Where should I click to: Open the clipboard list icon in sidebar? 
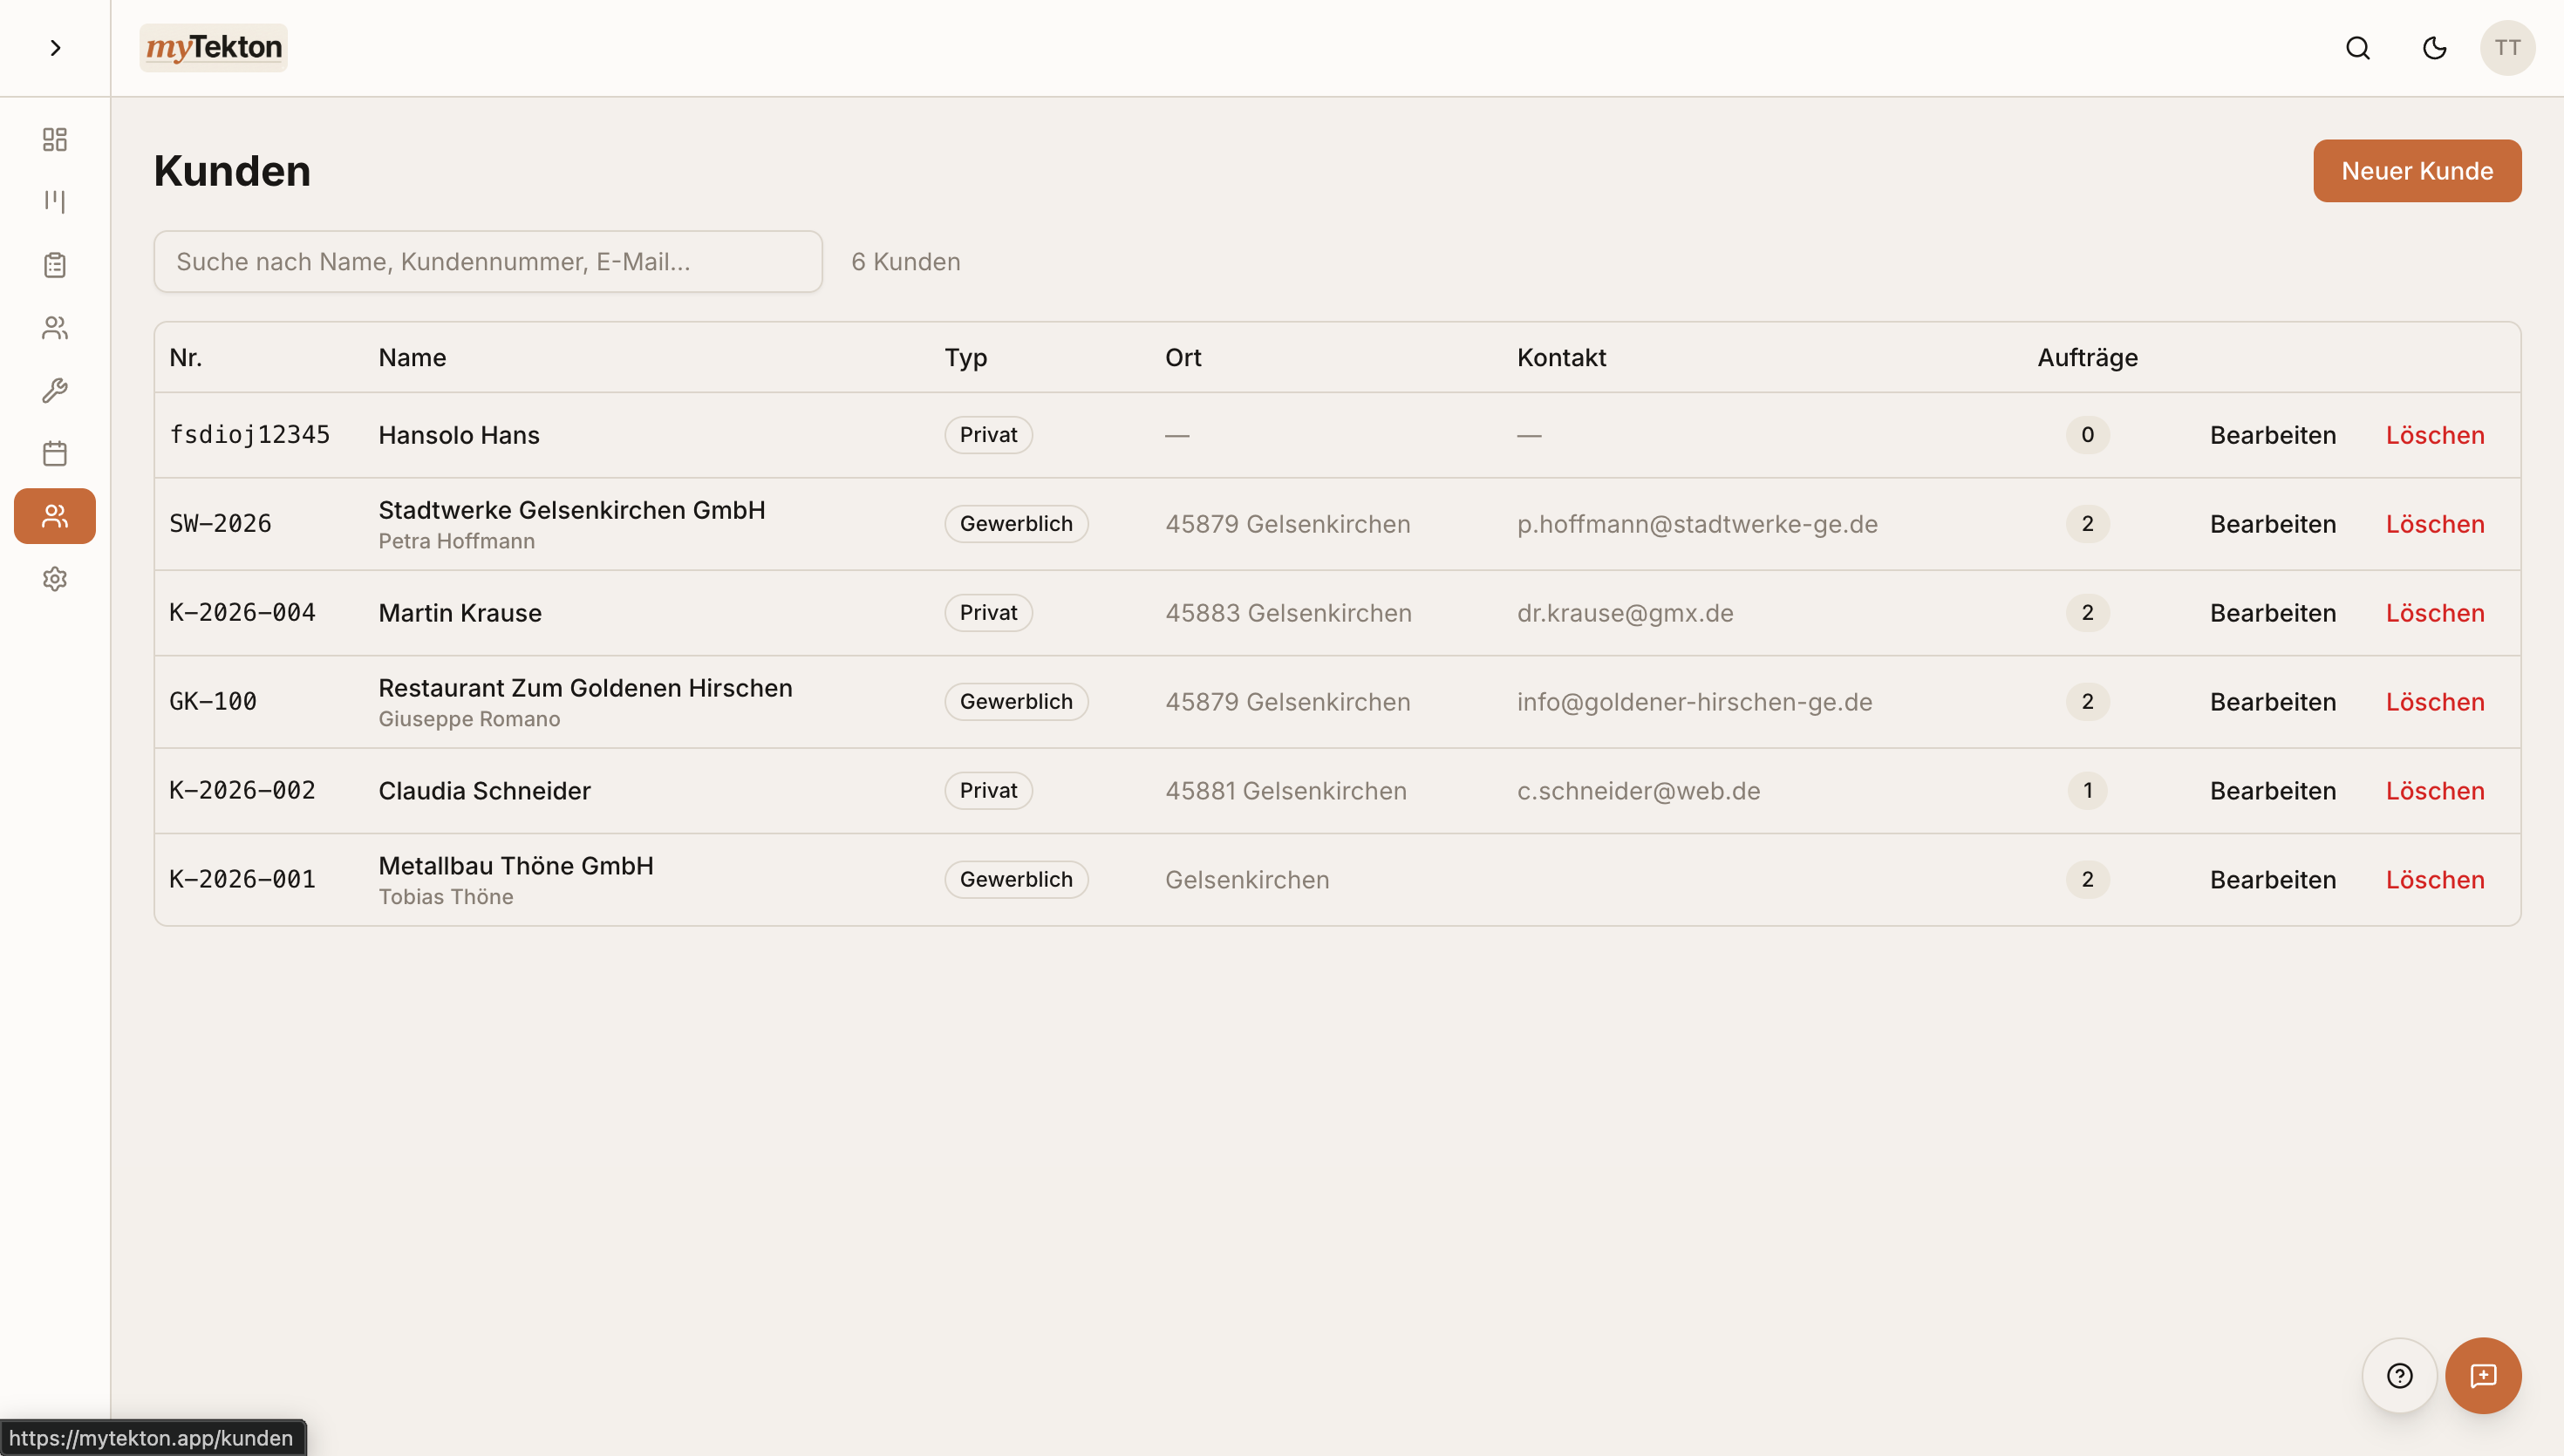[55, 265]
